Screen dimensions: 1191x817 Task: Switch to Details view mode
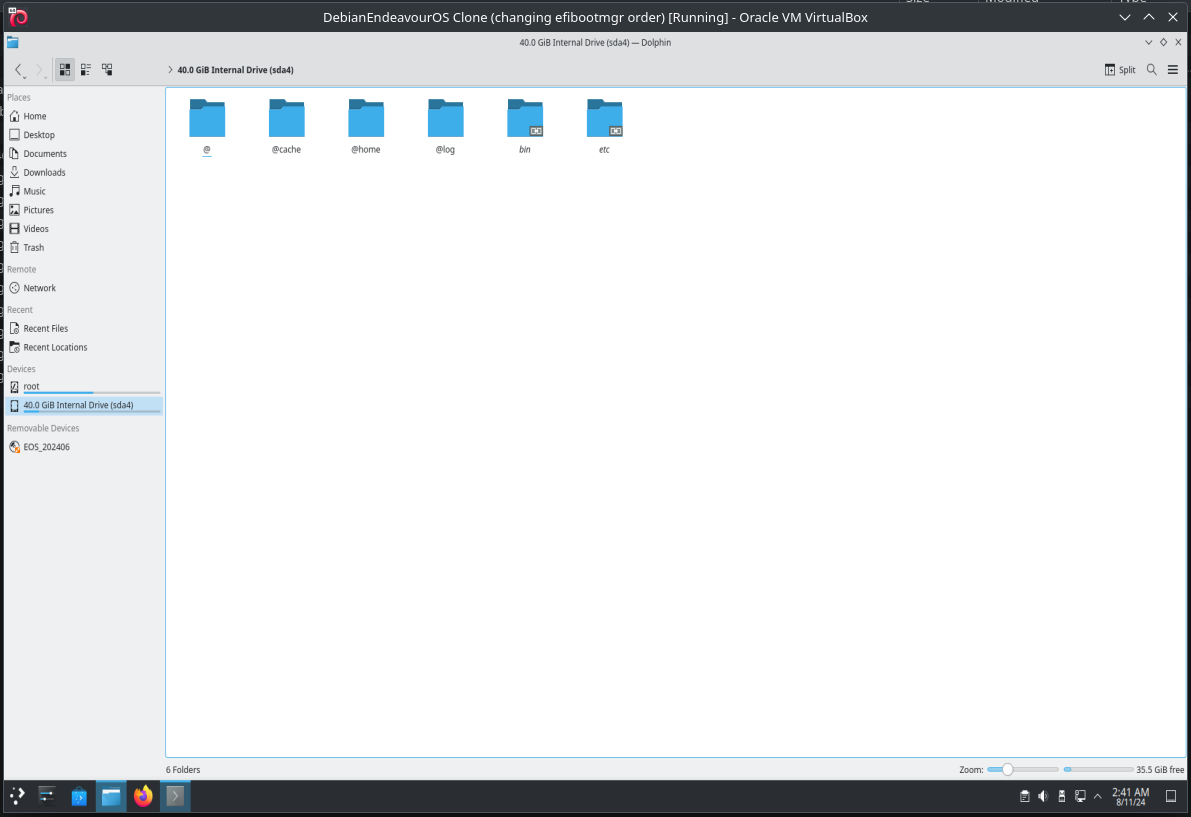pos(107,70)
